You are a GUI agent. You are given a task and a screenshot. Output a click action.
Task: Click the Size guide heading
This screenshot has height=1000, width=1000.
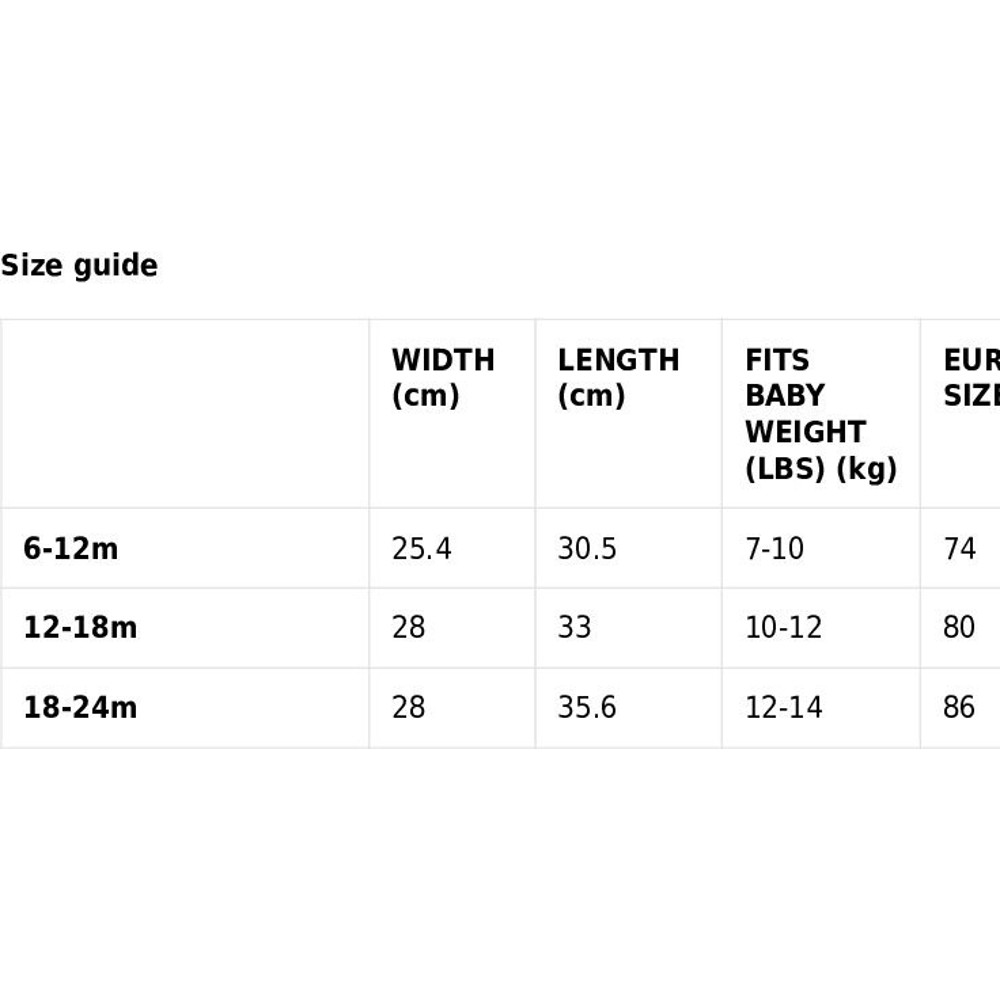coord(79,266)
